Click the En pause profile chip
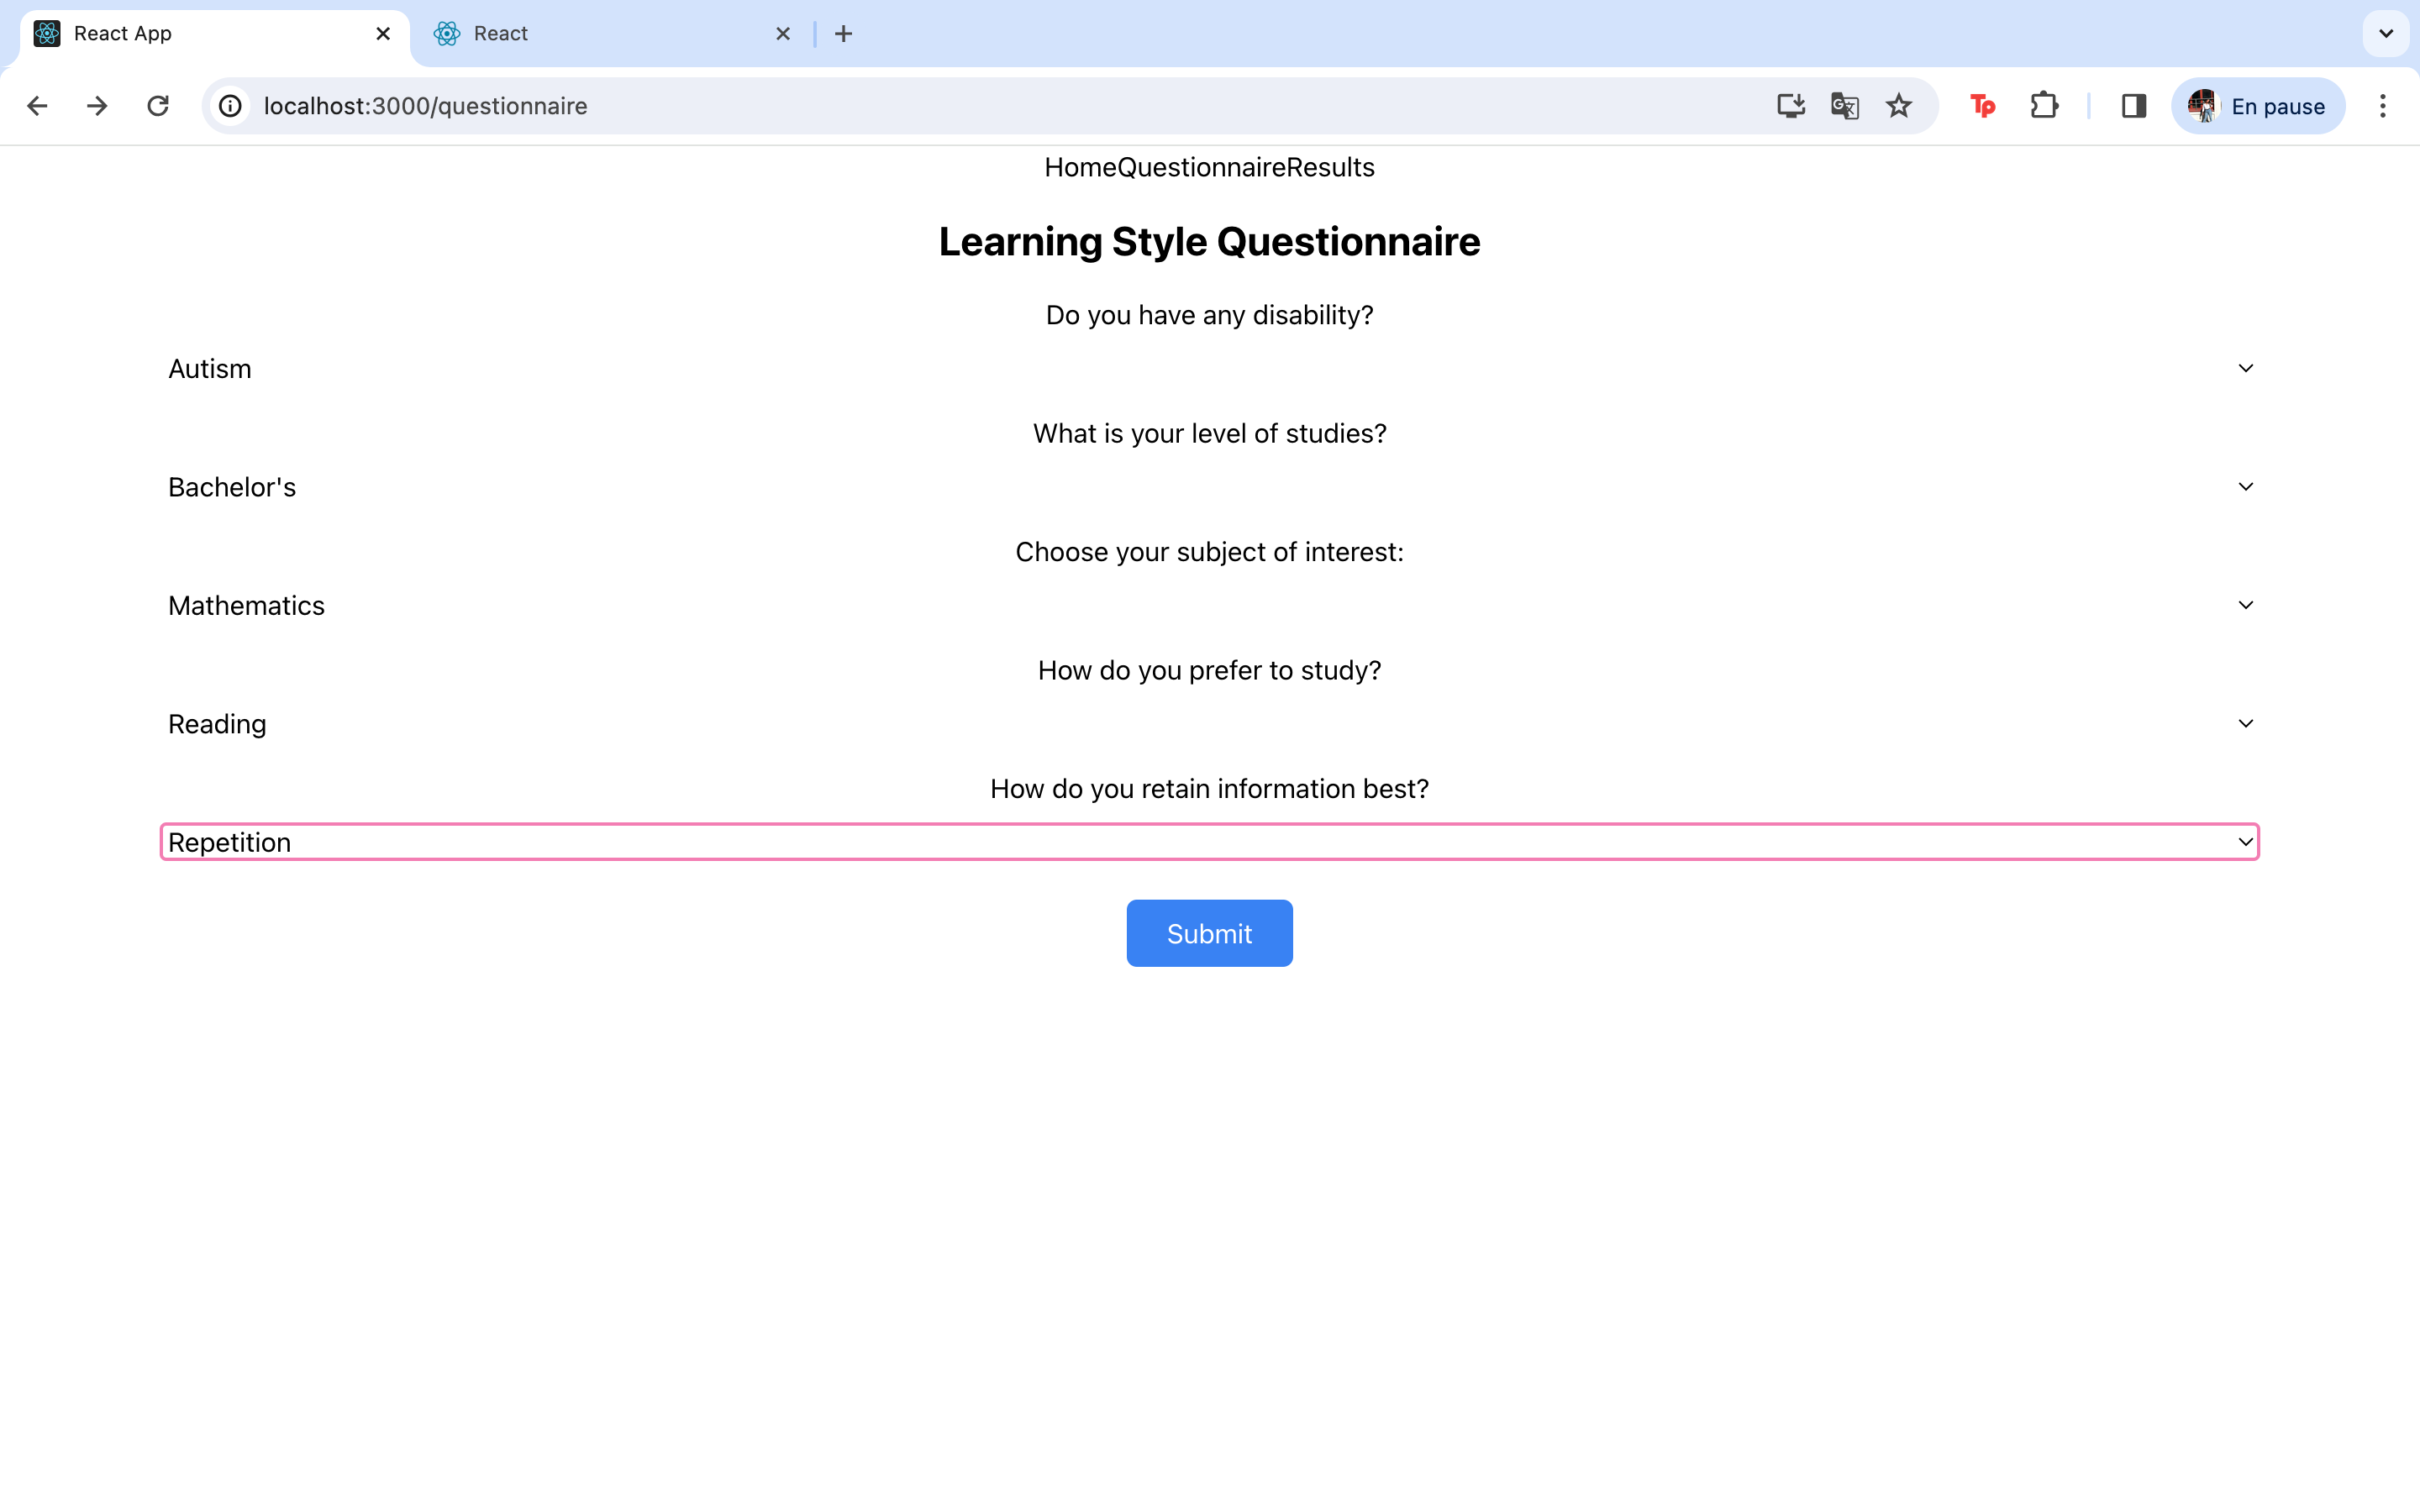Image resolution: width=2420 pixels, height=1512 pixels. click(2257, 106)
